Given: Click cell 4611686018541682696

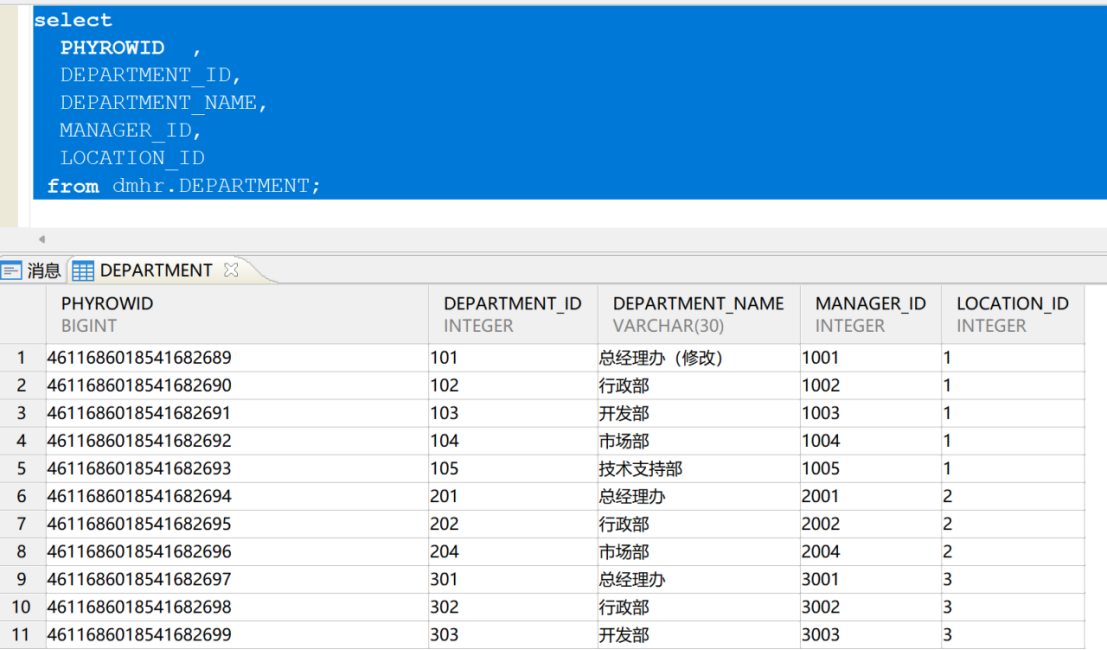Looking at the screenshot, I should (237, 551).
